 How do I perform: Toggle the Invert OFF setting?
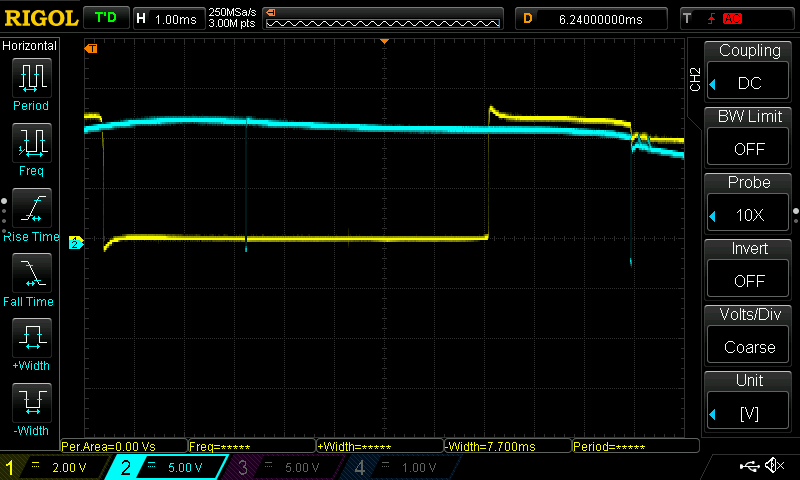[x=749, y=269]
